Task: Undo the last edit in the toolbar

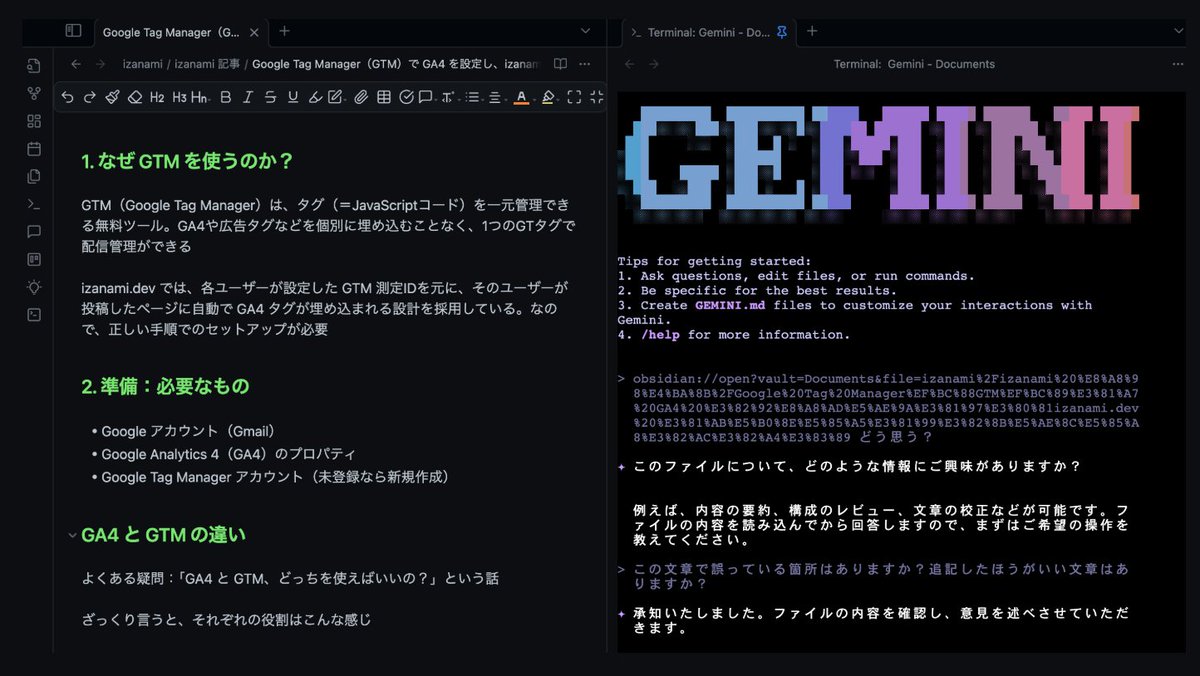Action: (x=68, y=97)
